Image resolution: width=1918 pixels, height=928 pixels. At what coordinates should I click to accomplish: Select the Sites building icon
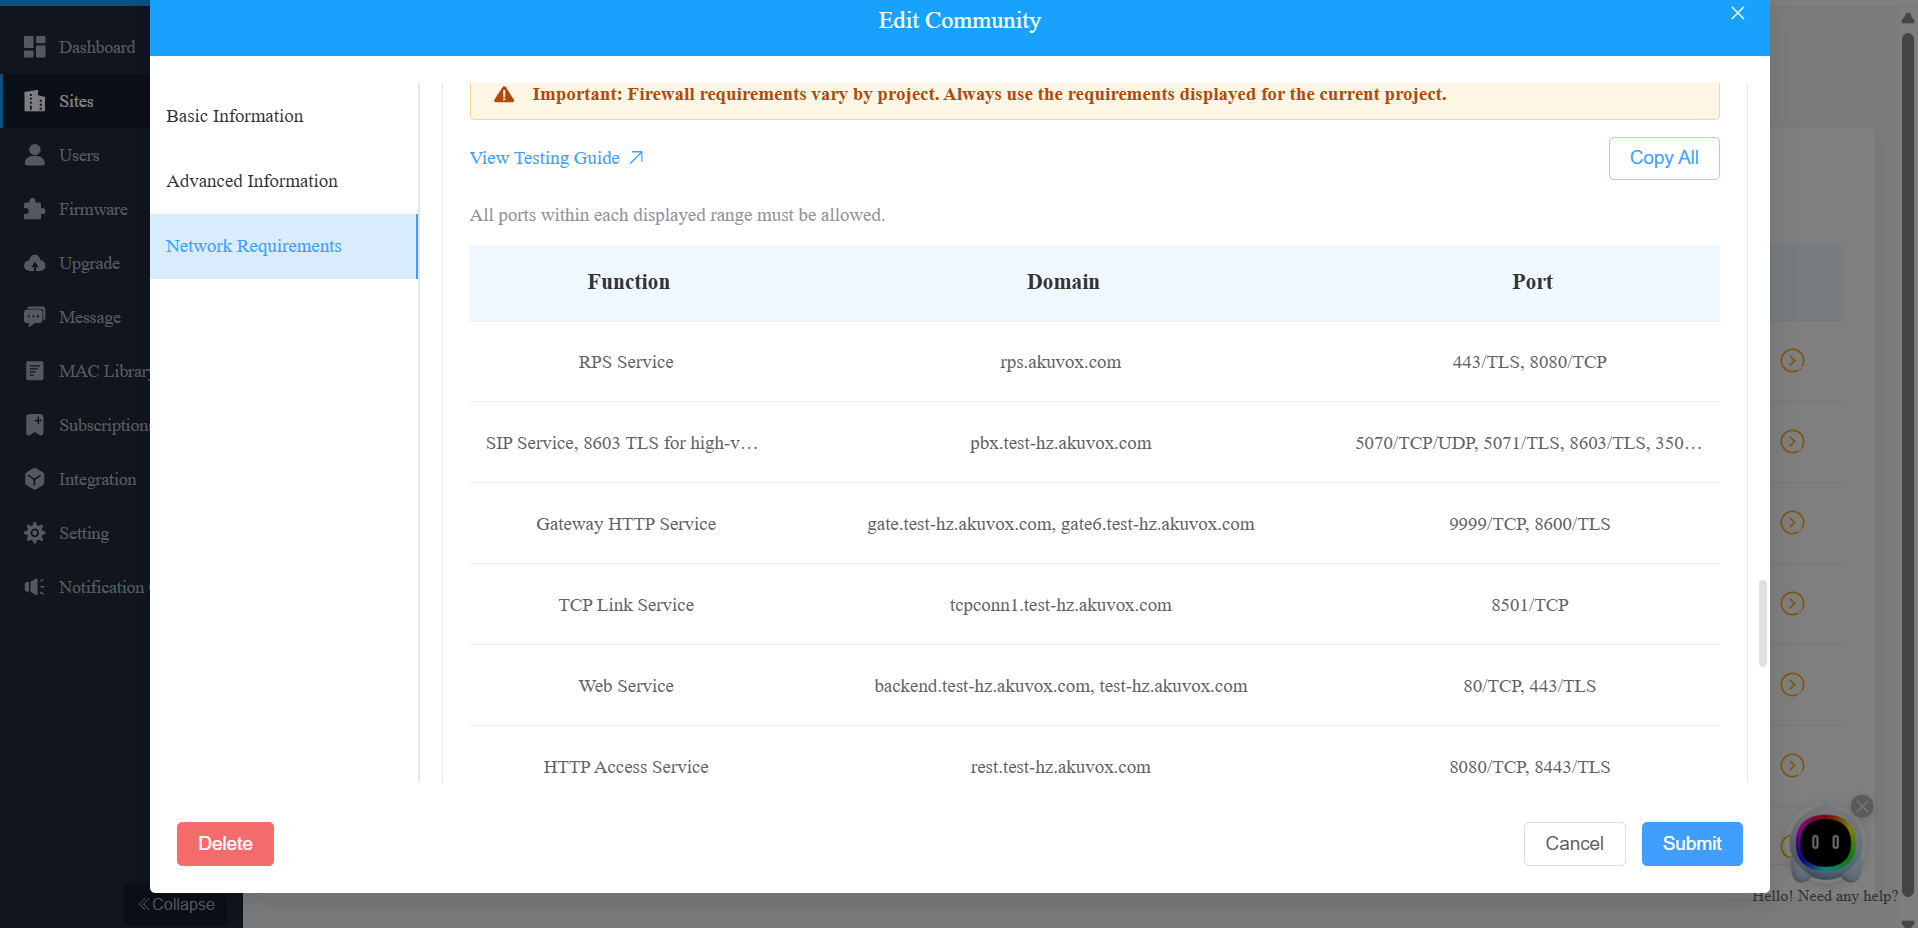click(x=35, y=101)
